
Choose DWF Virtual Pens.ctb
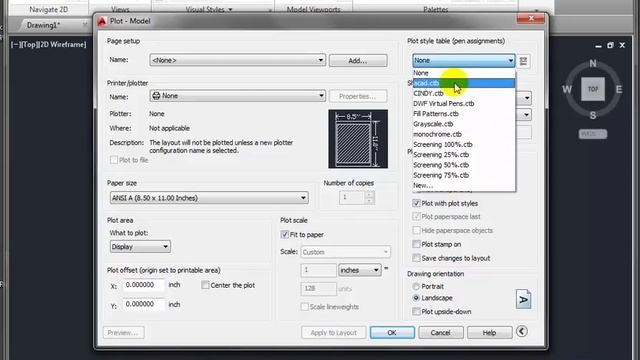[464, 103]
